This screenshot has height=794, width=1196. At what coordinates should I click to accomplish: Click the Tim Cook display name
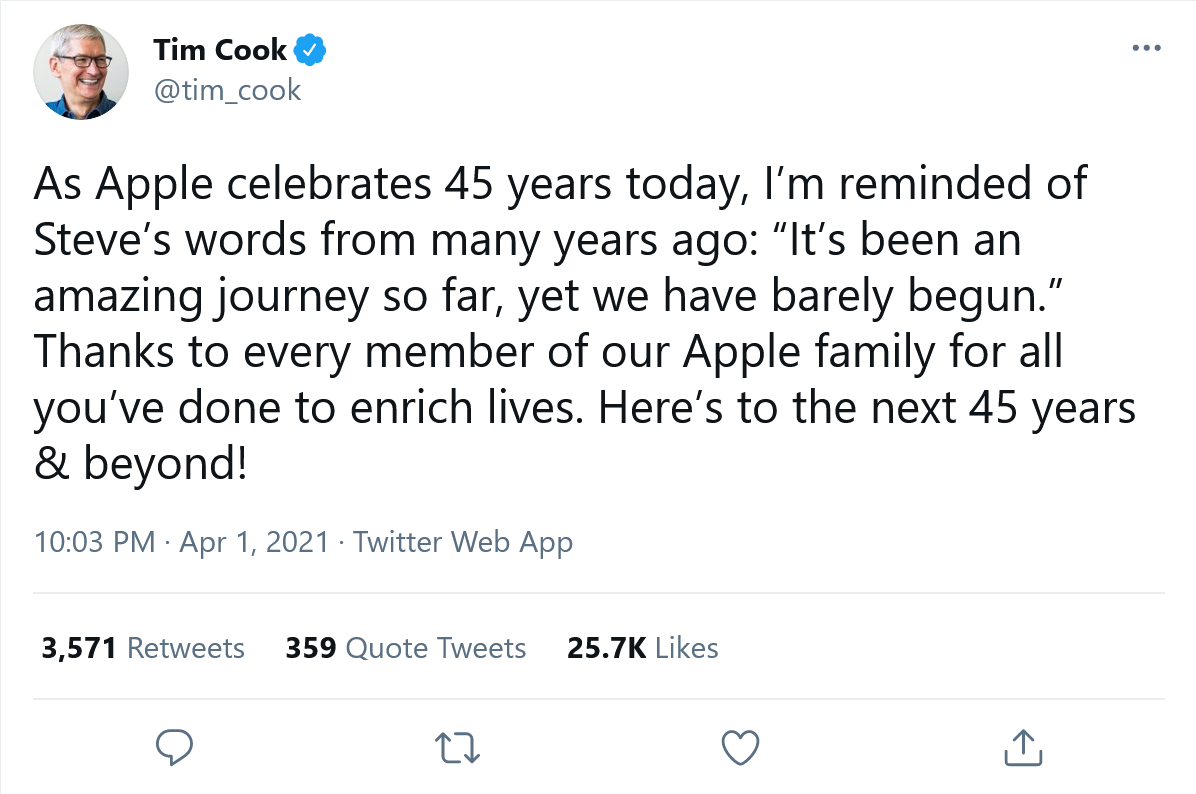[220, 49]
